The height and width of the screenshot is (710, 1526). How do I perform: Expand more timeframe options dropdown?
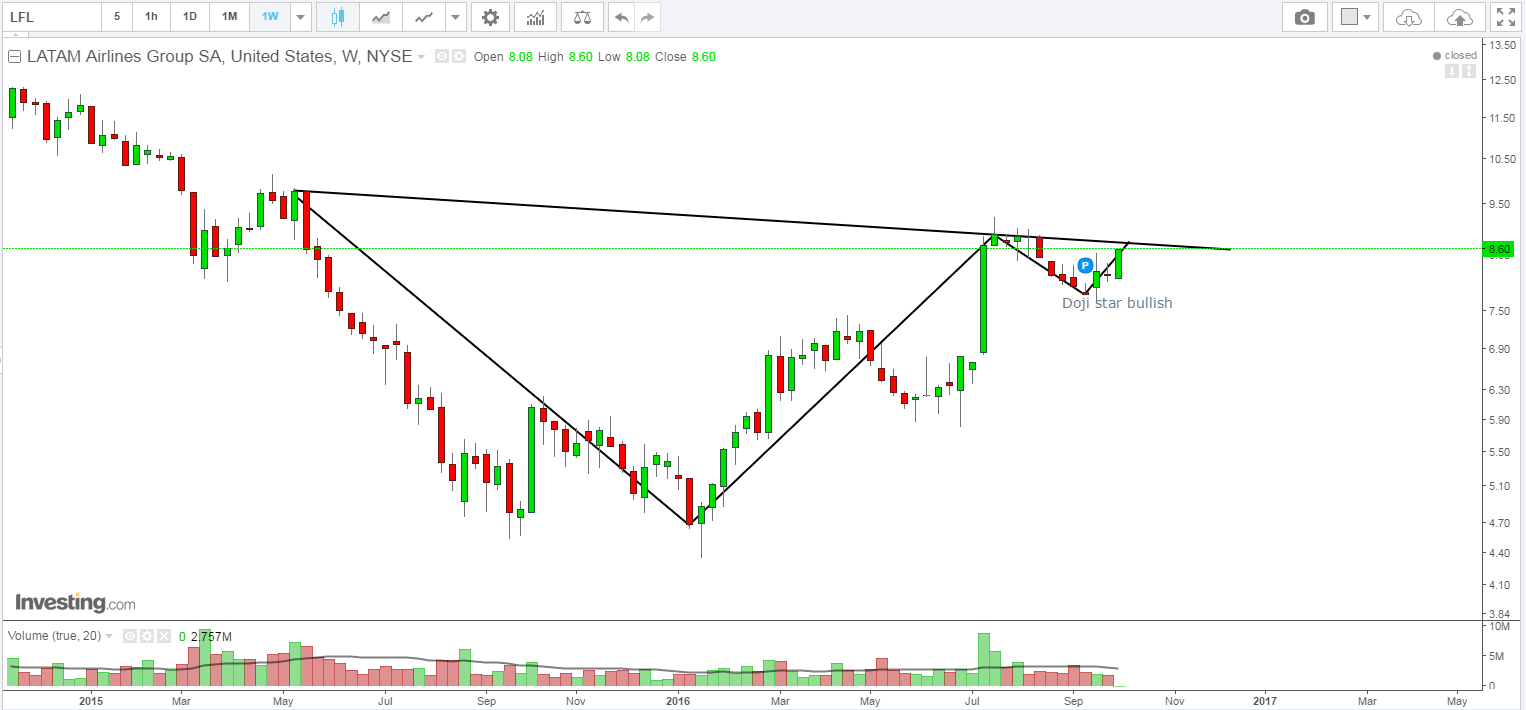301,17
